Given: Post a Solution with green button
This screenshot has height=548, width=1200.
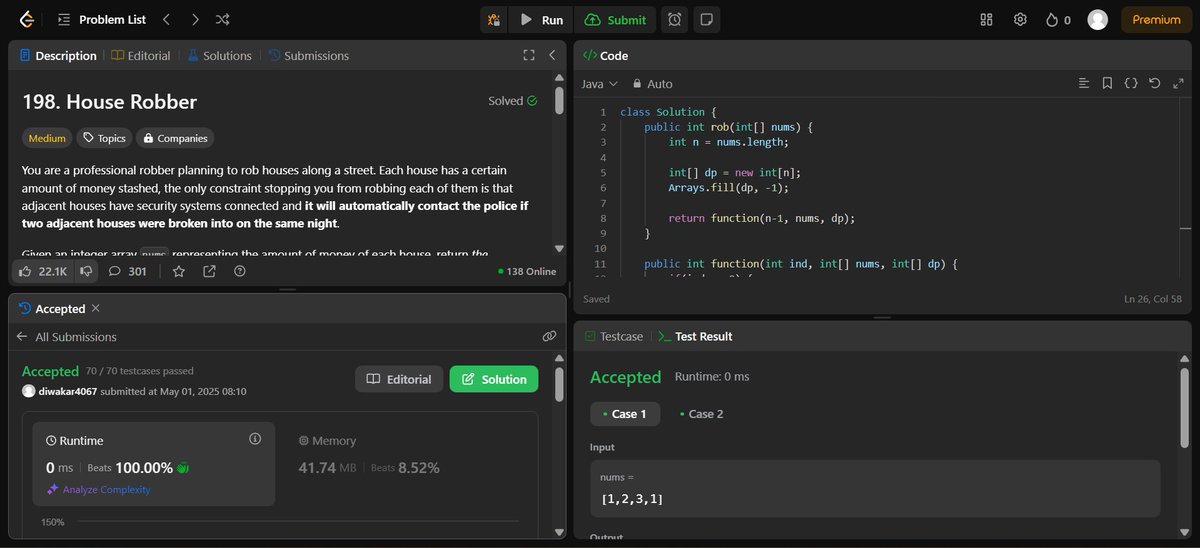Looking at the screenshot, I should pyautogui.click(x=494, y=379).
